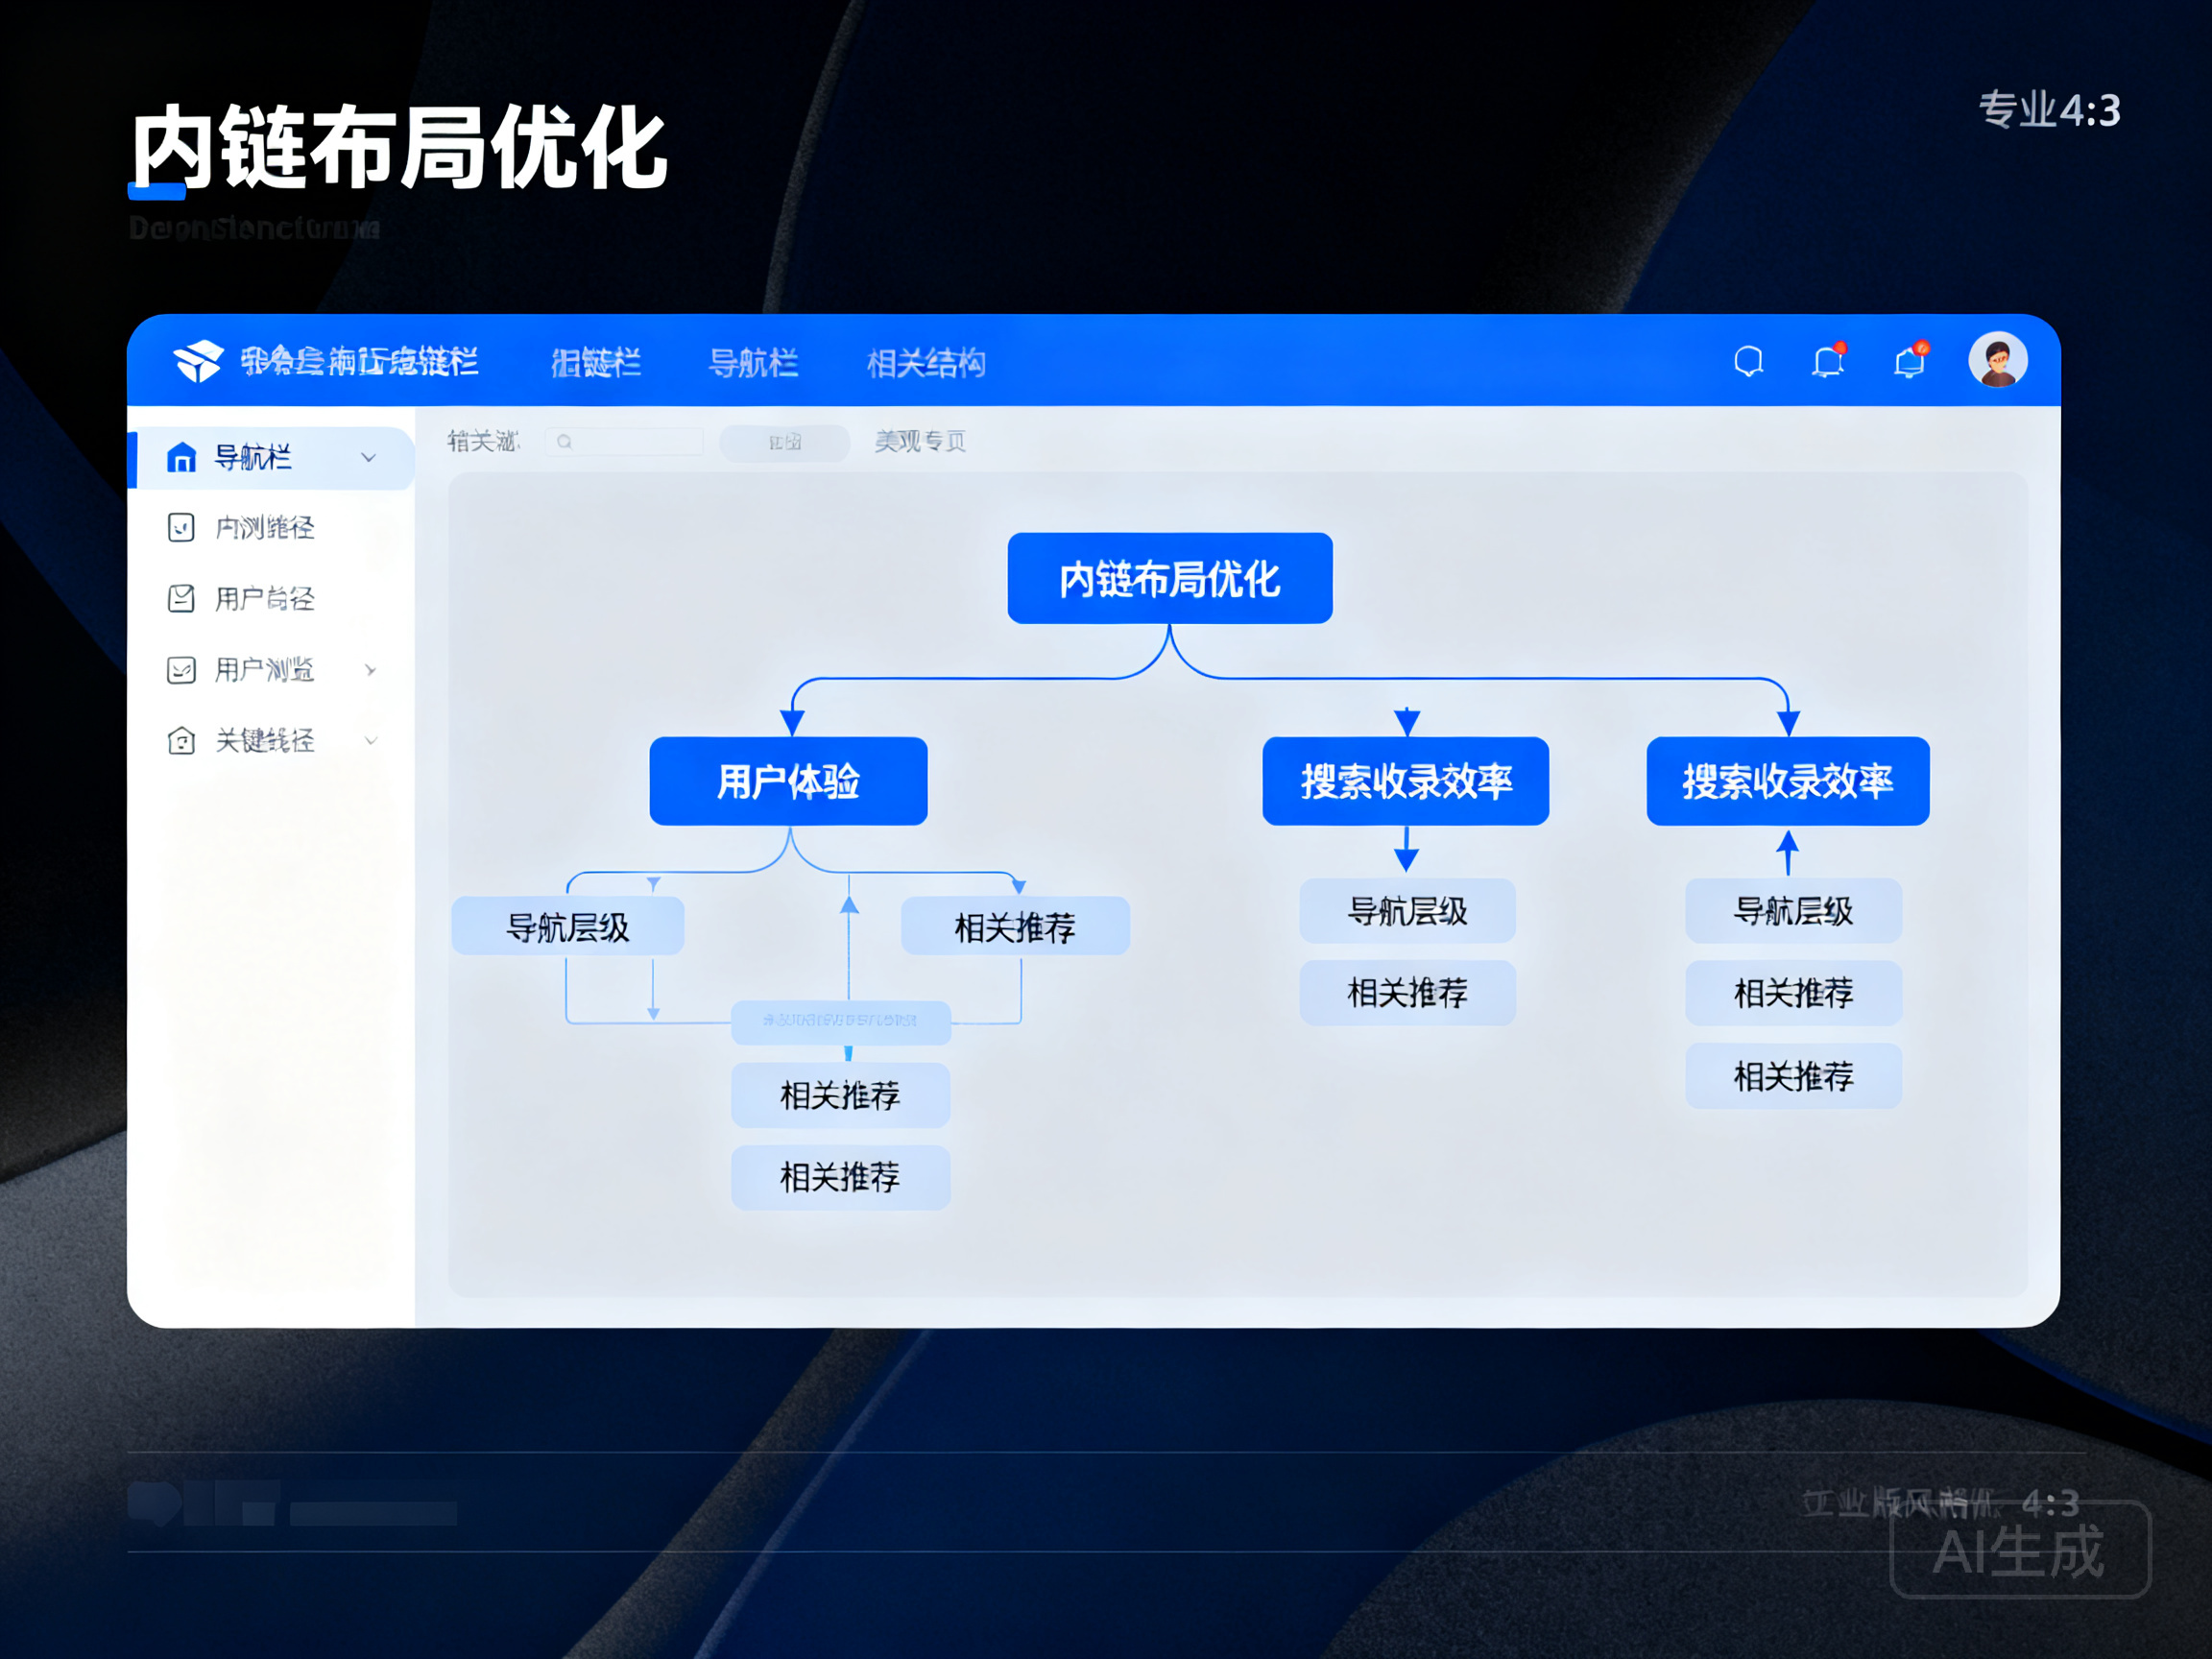
Task: Focus the search input field in the toolbar
Action: [x=624, y=441]
